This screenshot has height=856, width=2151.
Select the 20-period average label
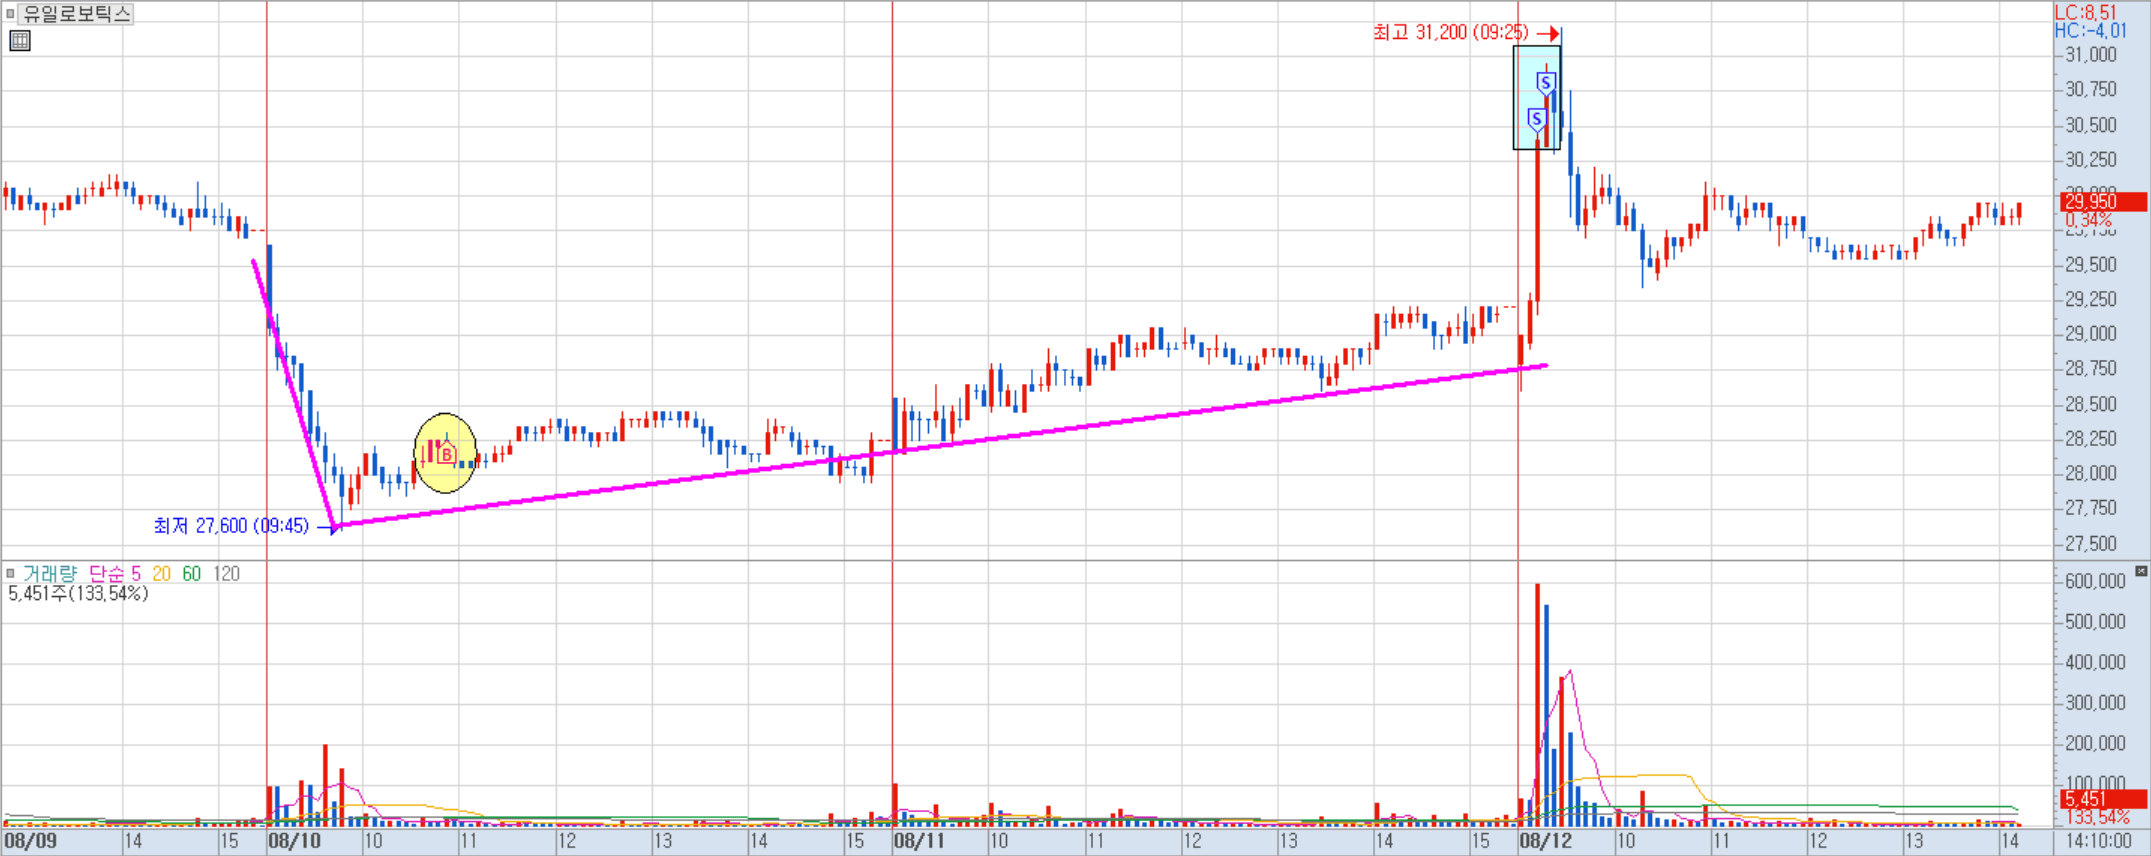click(161, 574)
